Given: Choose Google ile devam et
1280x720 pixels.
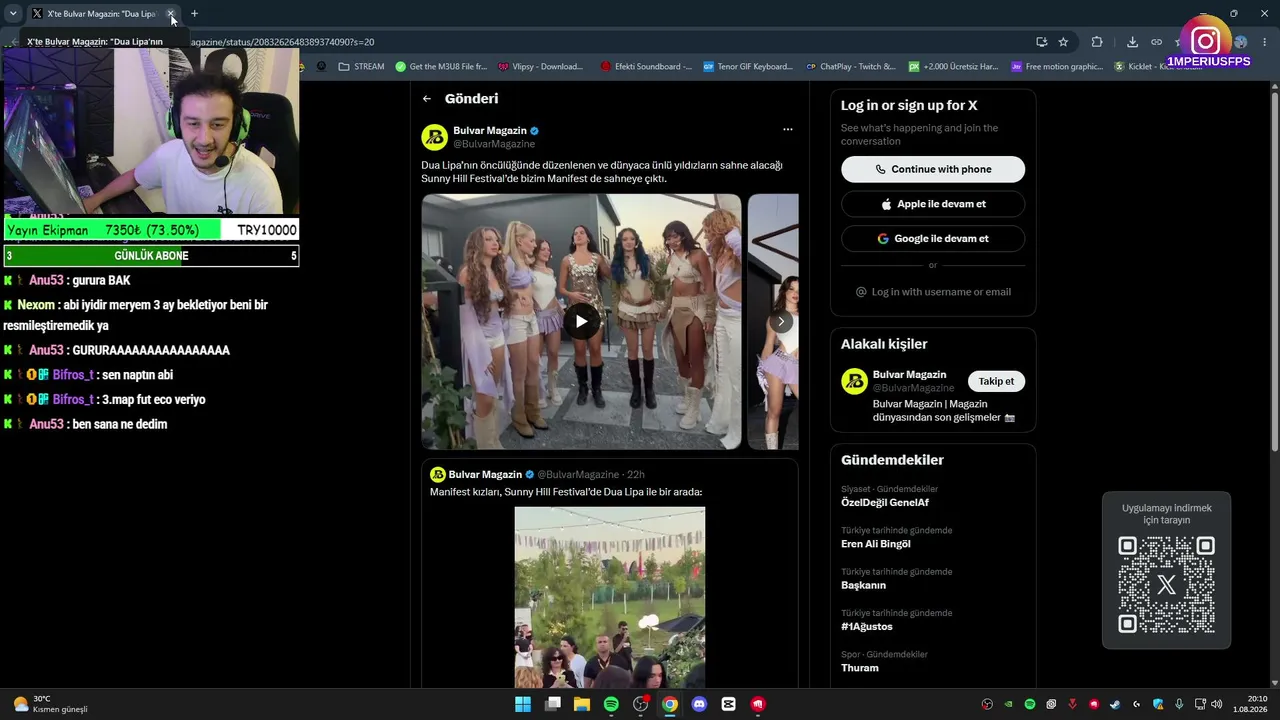Looking at the screenshot, I should pyautogui.click(x=933, y=239).
